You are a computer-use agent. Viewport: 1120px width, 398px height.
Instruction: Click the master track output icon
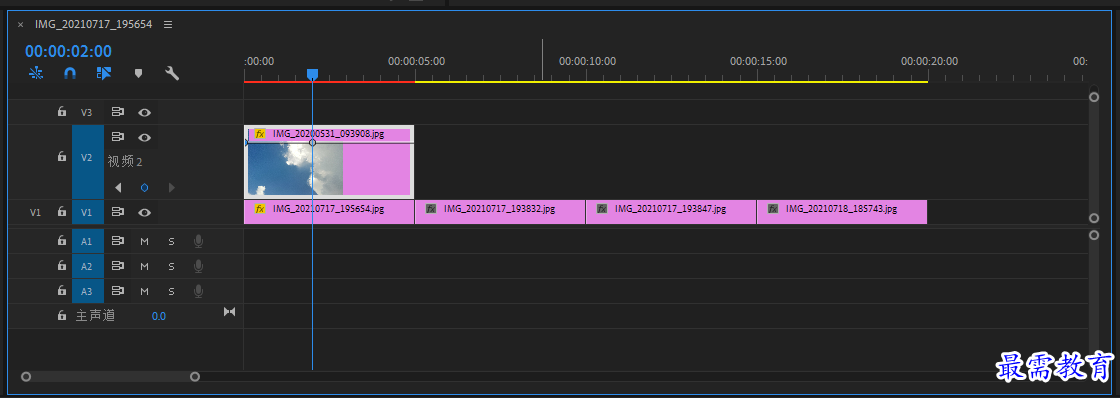229,312
